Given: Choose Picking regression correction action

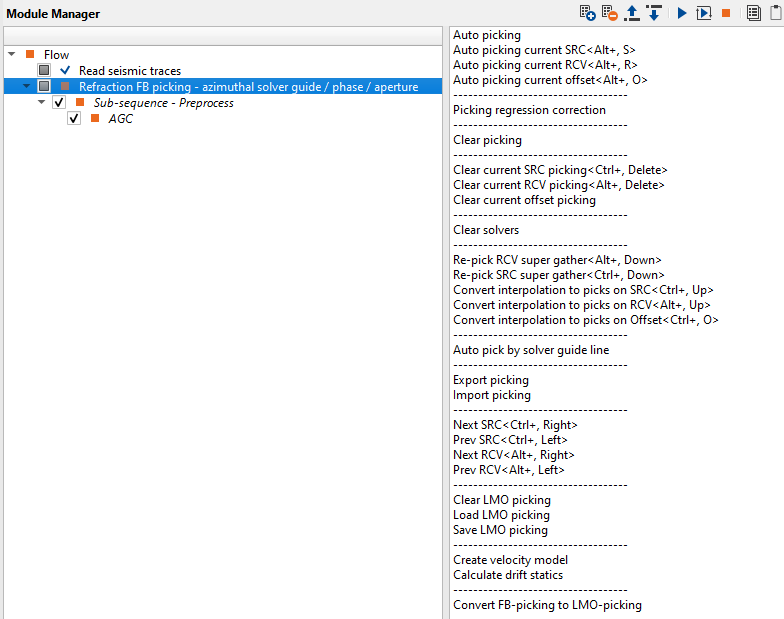Looking at the screenshot, I should point(529,110).
